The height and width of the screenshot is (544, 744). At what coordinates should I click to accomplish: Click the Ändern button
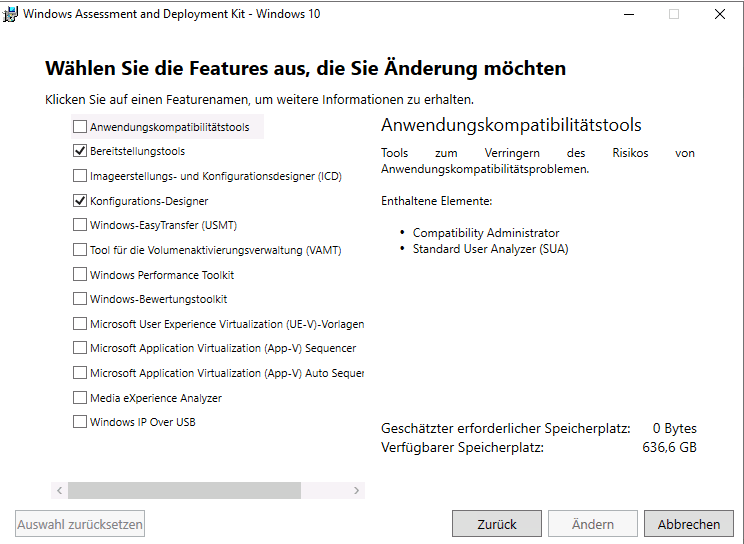tap(593, 524)
